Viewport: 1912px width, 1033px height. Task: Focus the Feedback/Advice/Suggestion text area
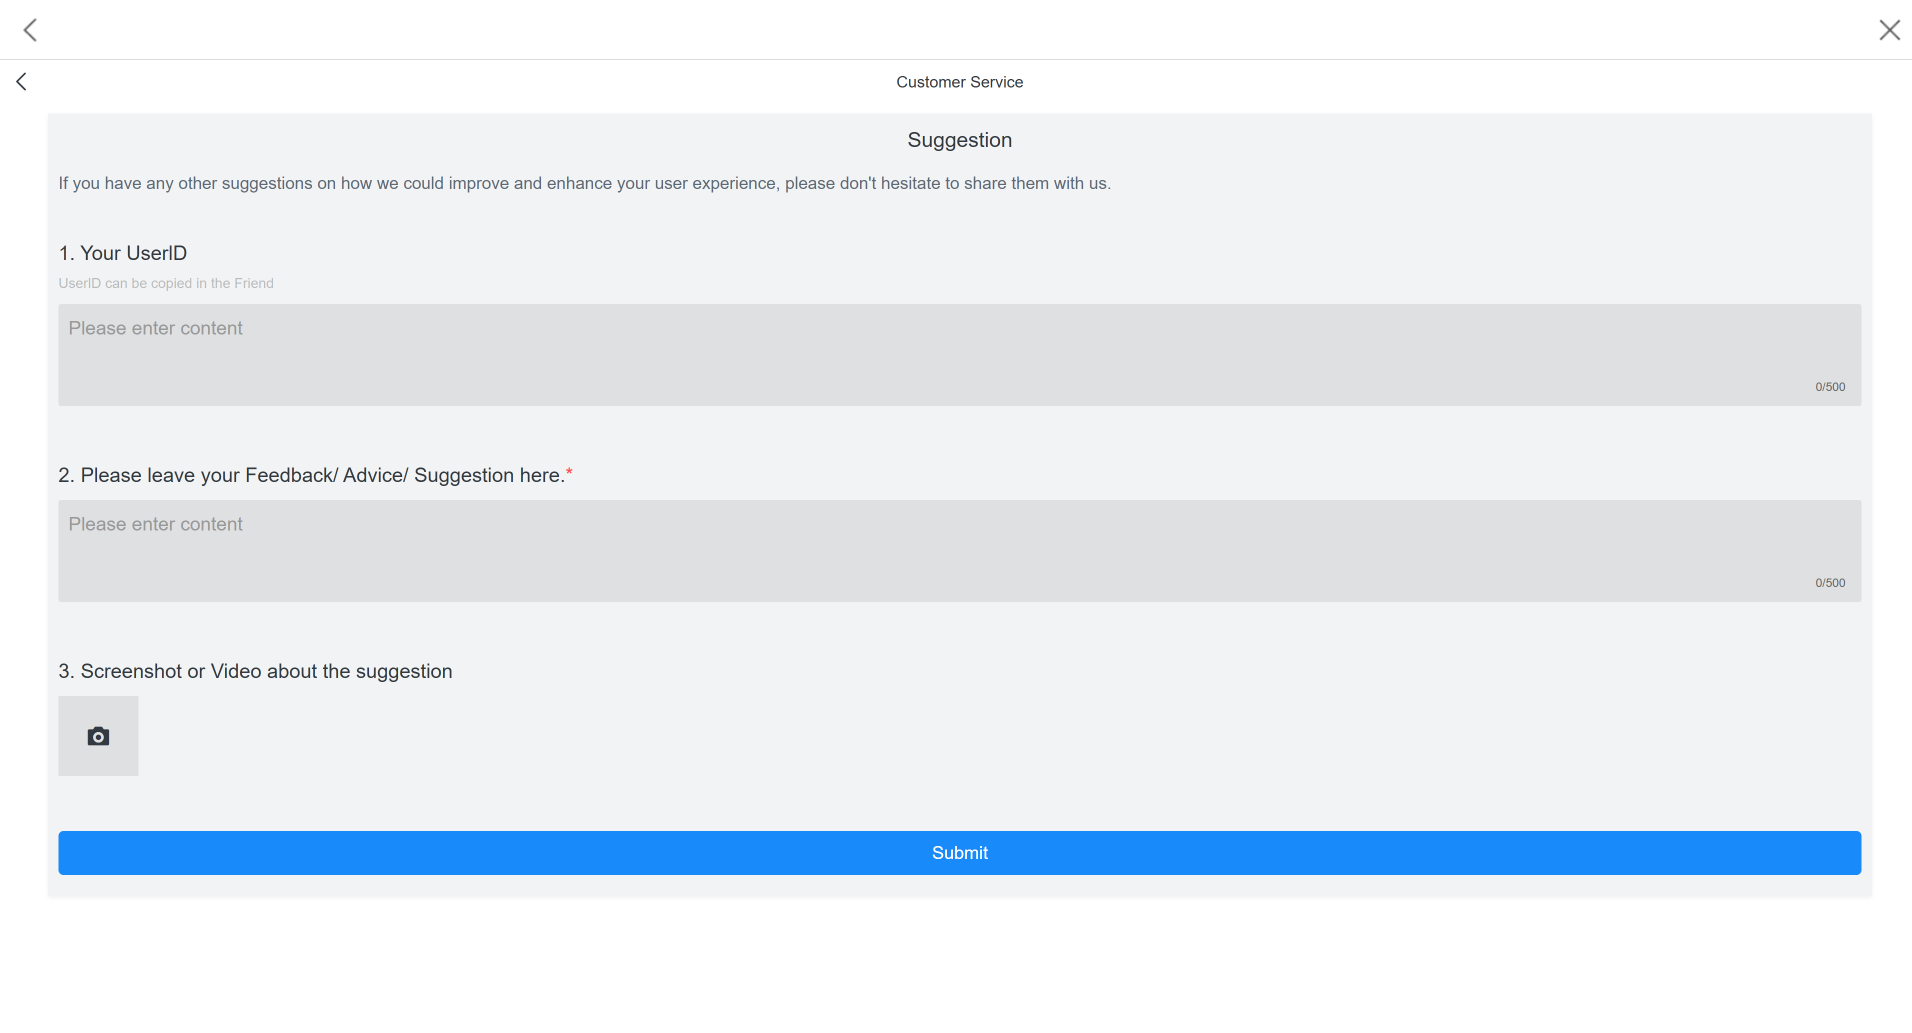(x=959, y=551)
